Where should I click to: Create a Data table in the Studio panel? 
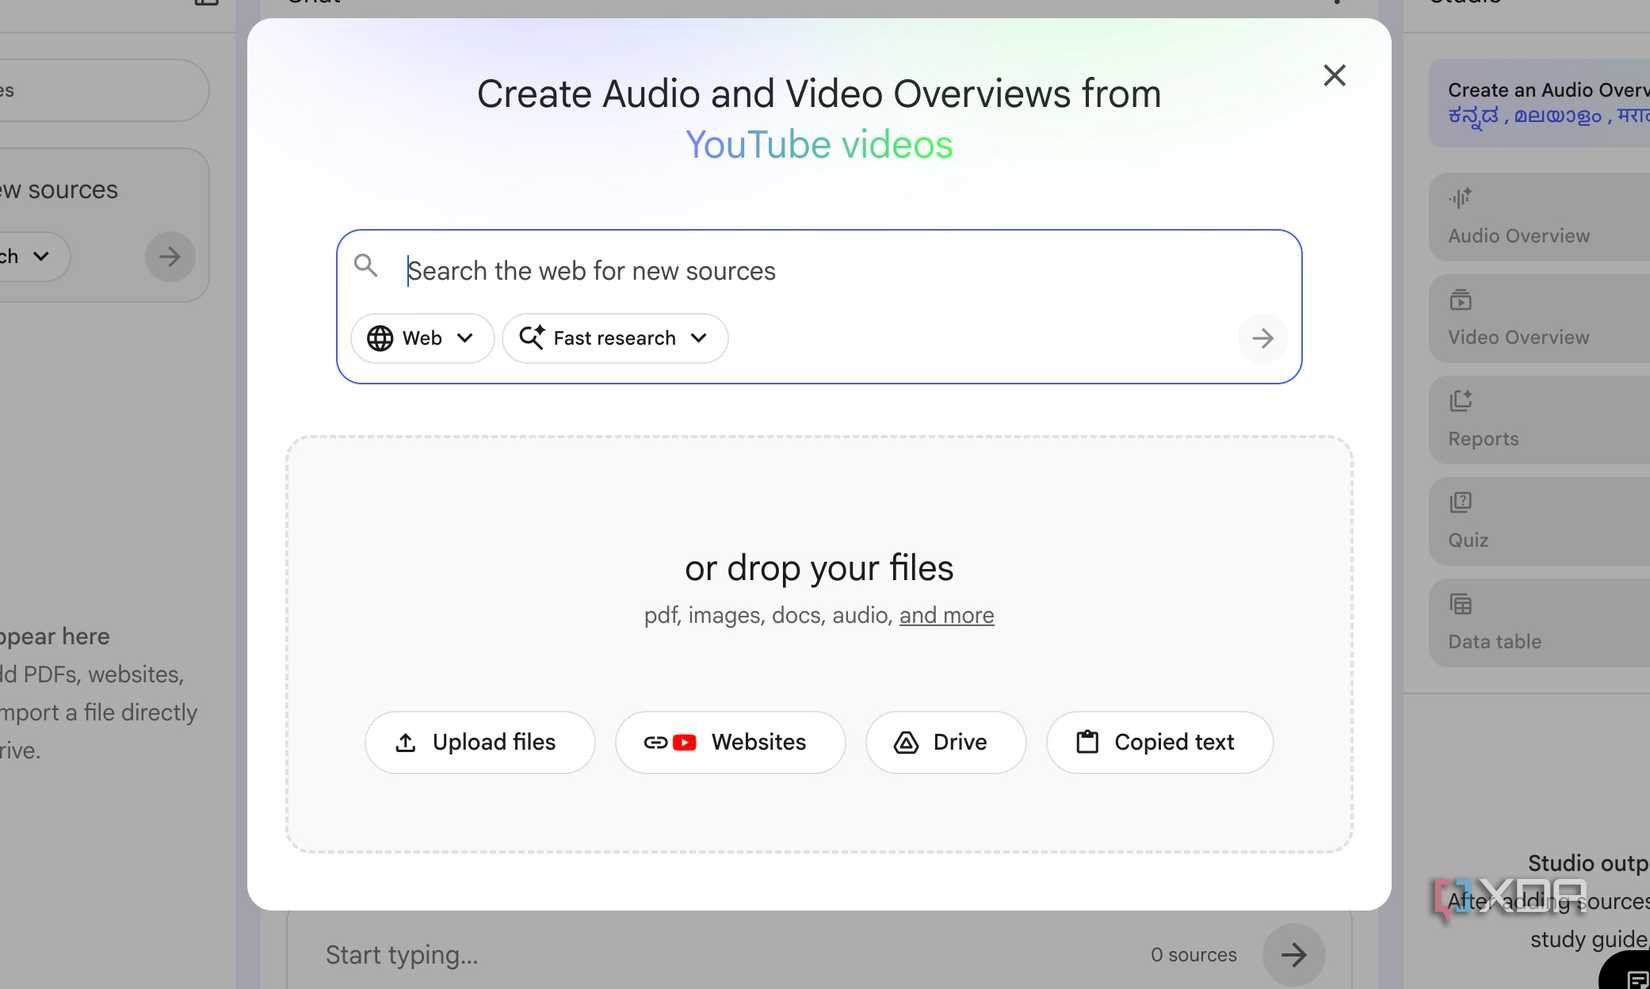pyautogui.click(x=1540, y=623)
